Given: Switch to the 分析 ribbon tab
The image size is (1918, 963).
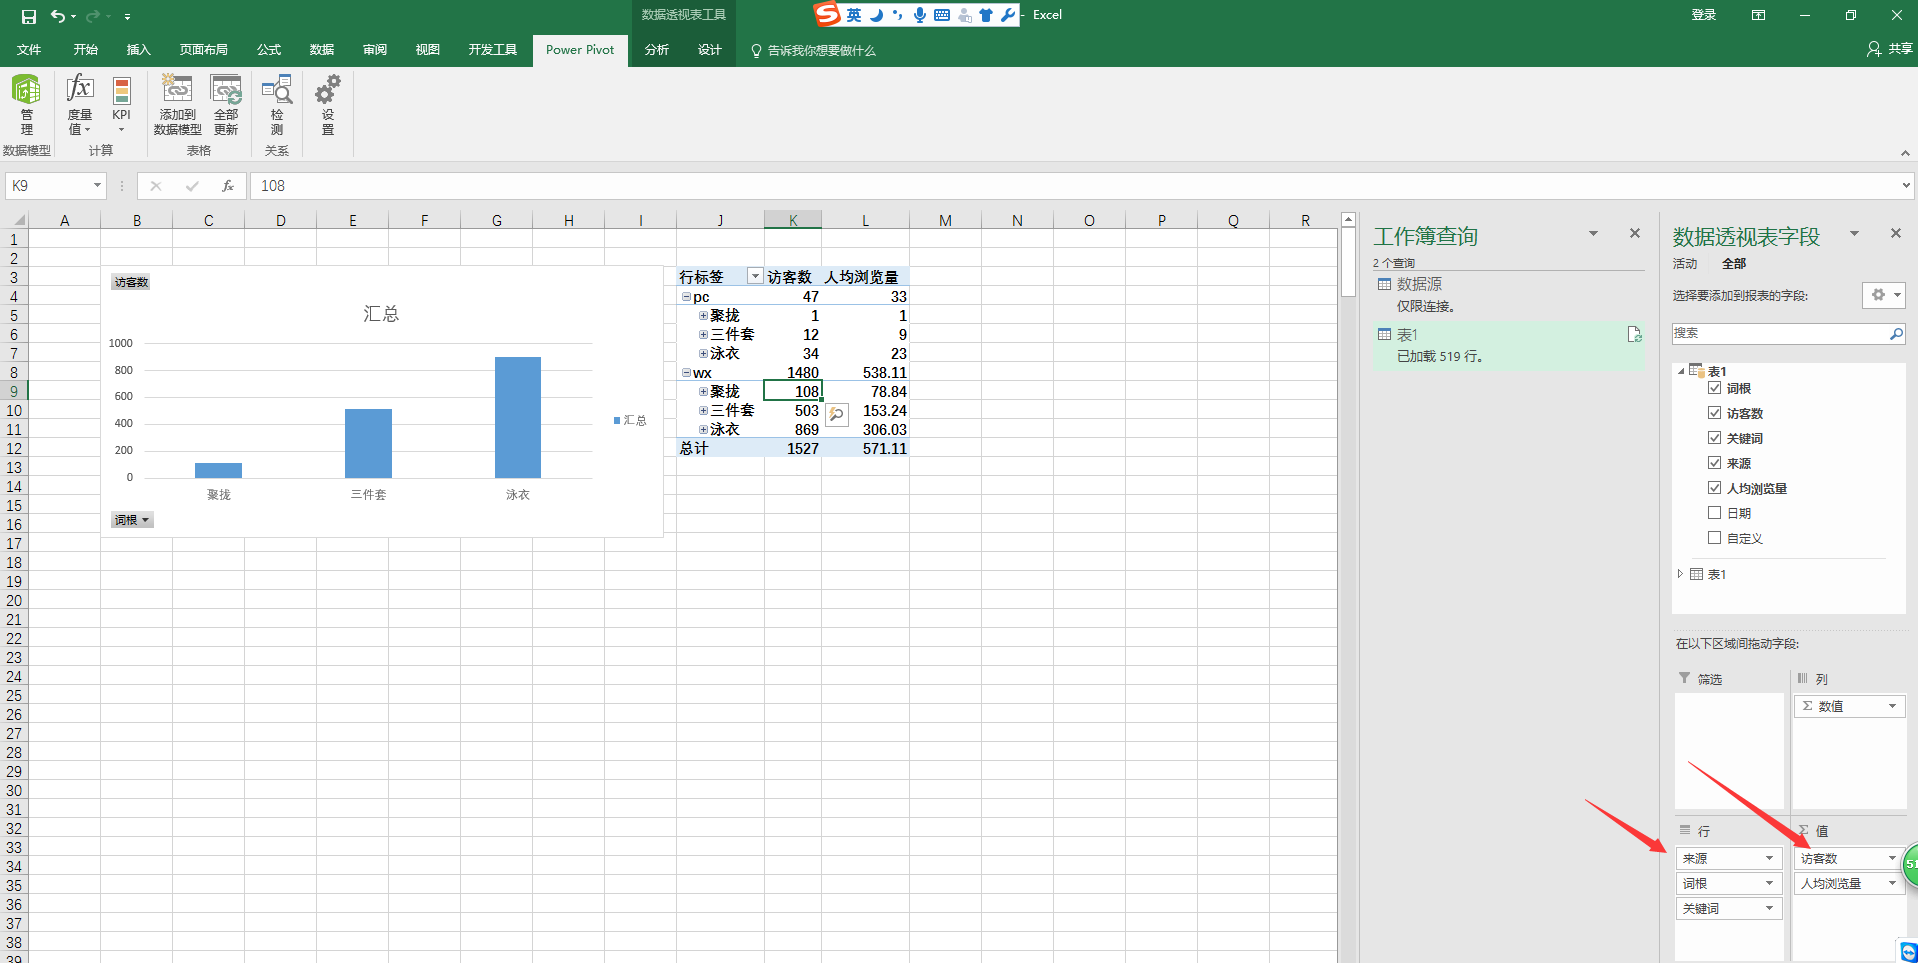Looking at the screenshot, I should [656, 50].
